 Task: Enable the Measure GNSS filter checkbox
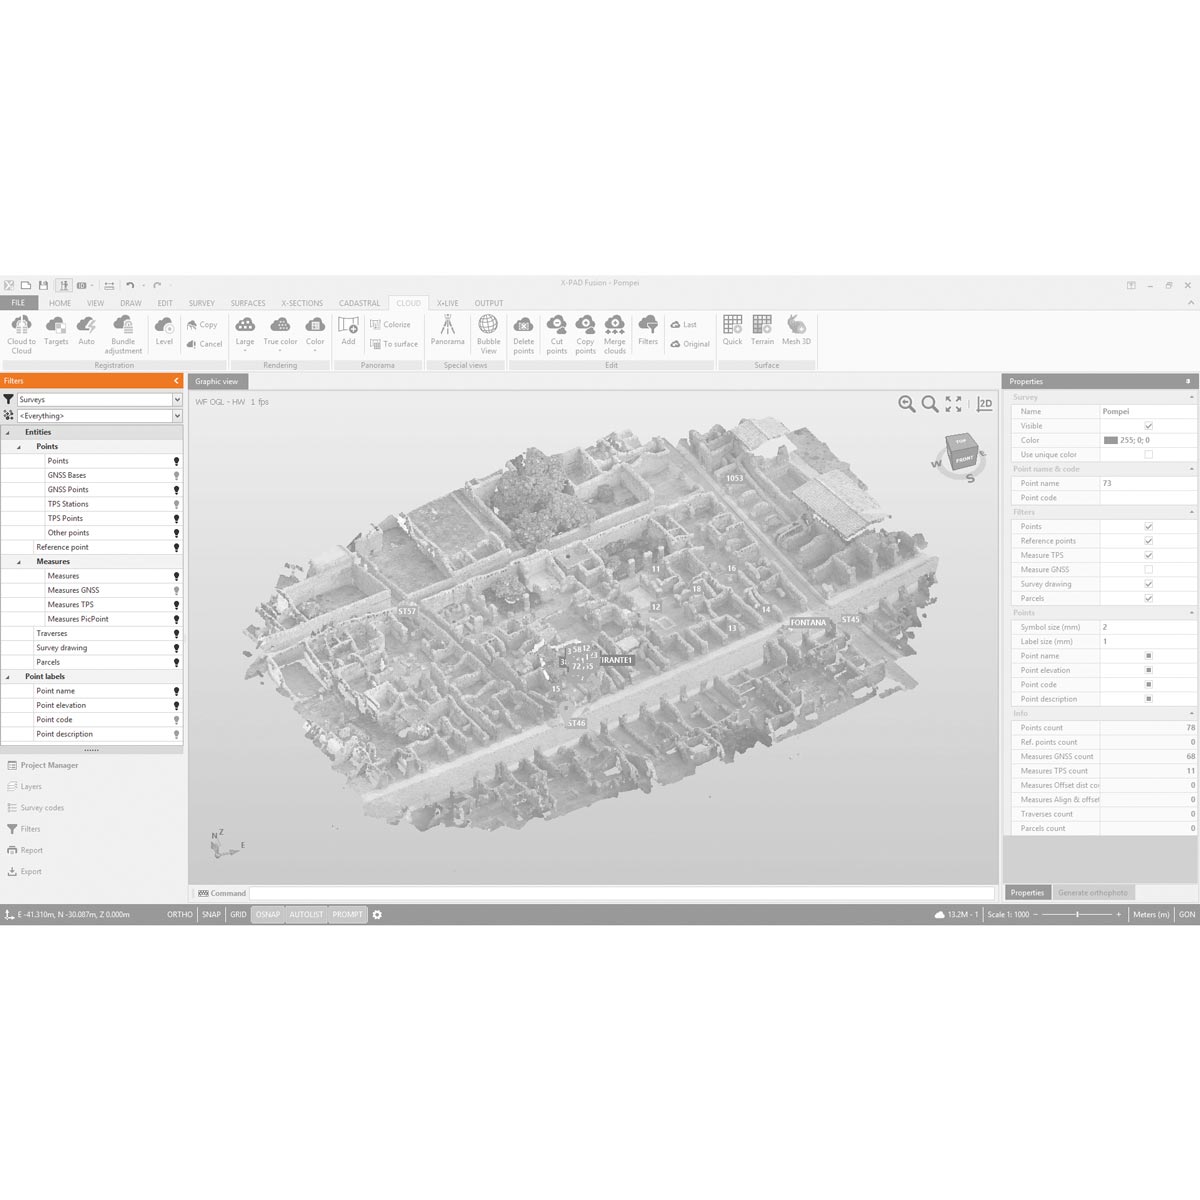pyautogui.click(x=1148, y=570)
